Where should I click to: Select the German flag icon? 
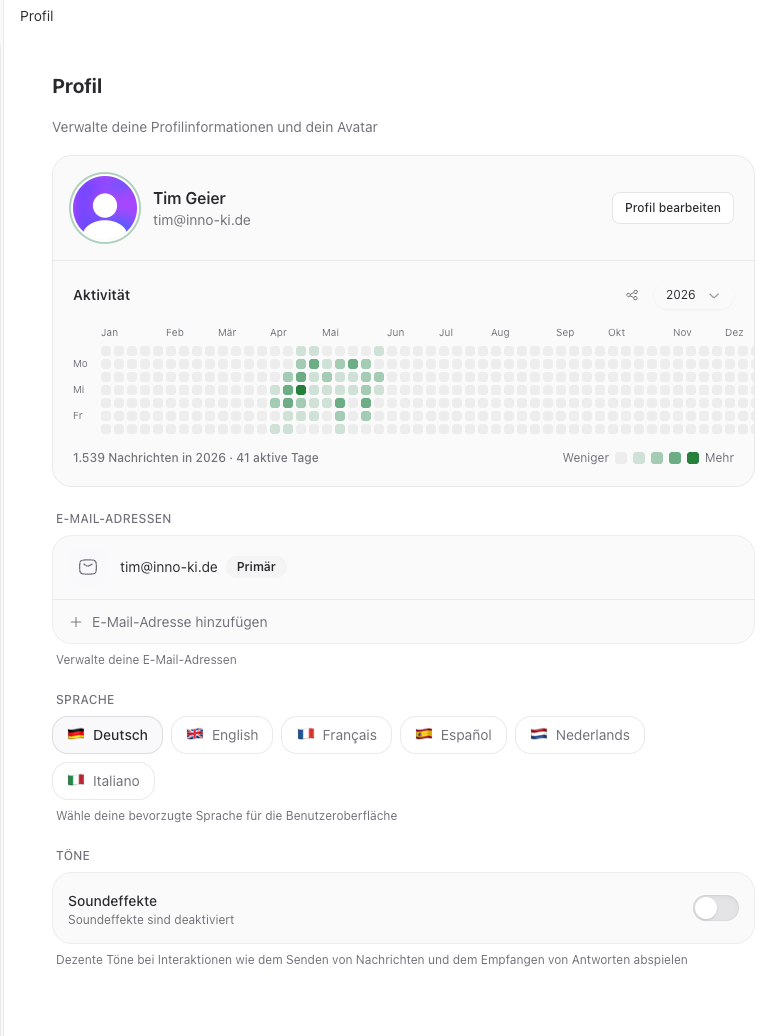click(76, 734)
